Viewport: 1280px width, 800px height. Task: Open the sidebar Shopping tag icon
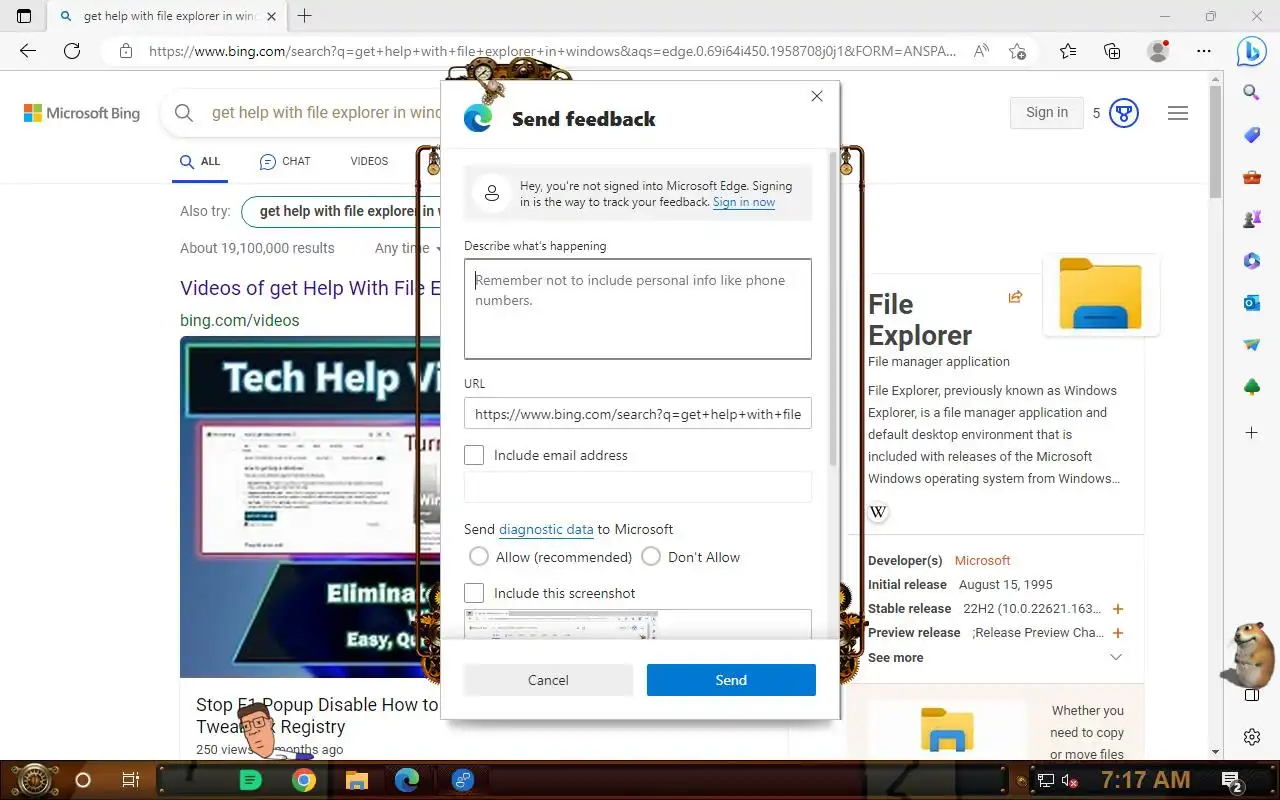point(1251,135)
